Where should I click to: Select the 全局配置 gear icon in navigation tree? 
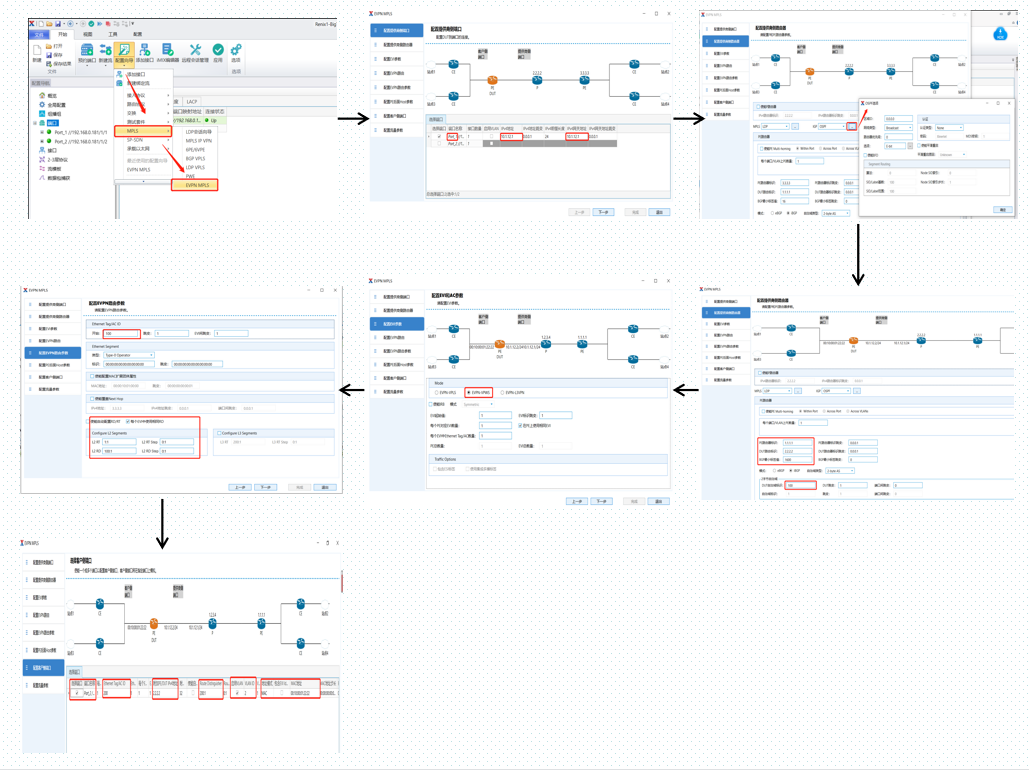(42, 104)
